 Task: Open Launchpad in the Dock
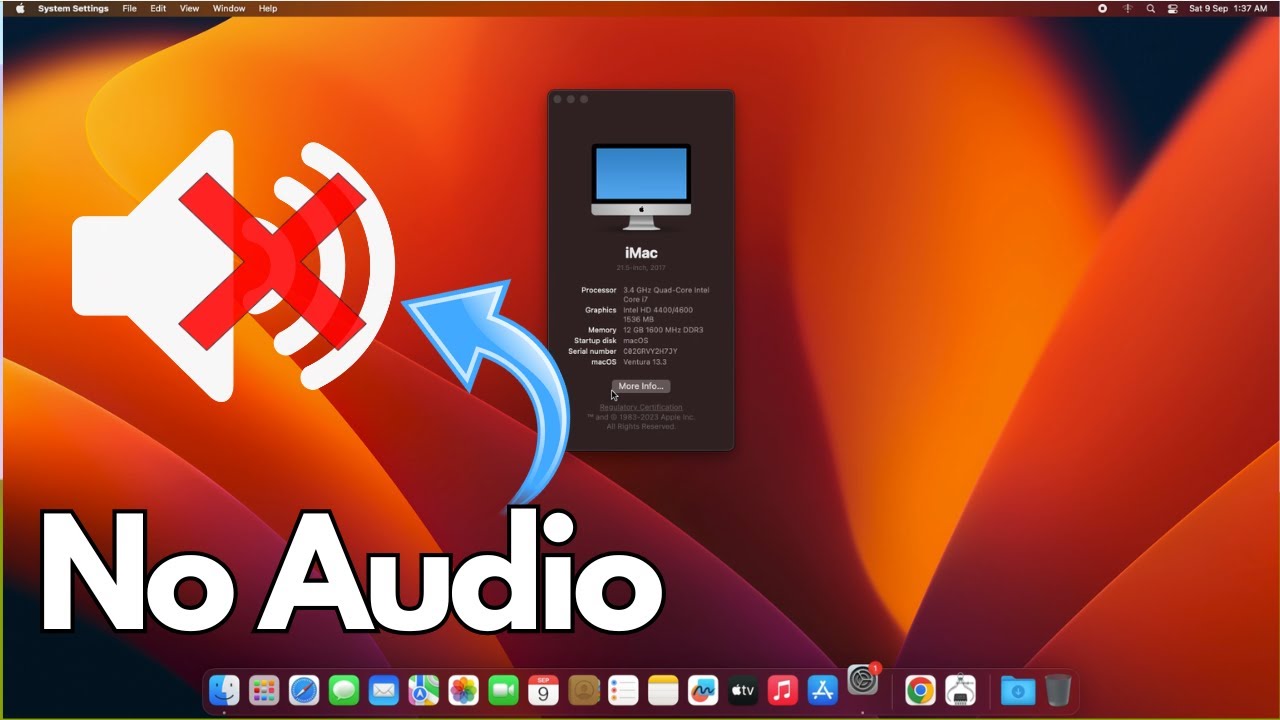264,690
